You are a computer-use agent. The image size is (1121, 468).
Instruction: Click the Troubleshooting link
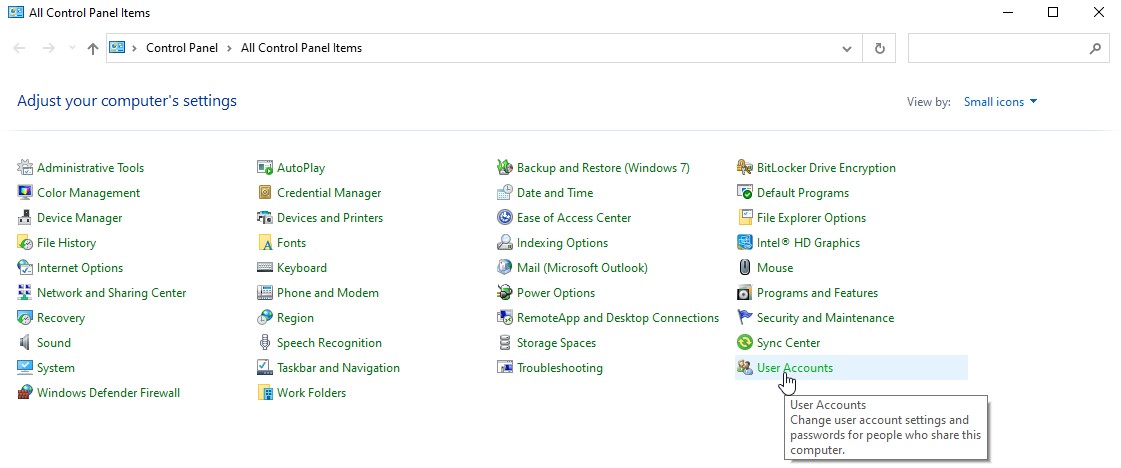tap(559, 368)
